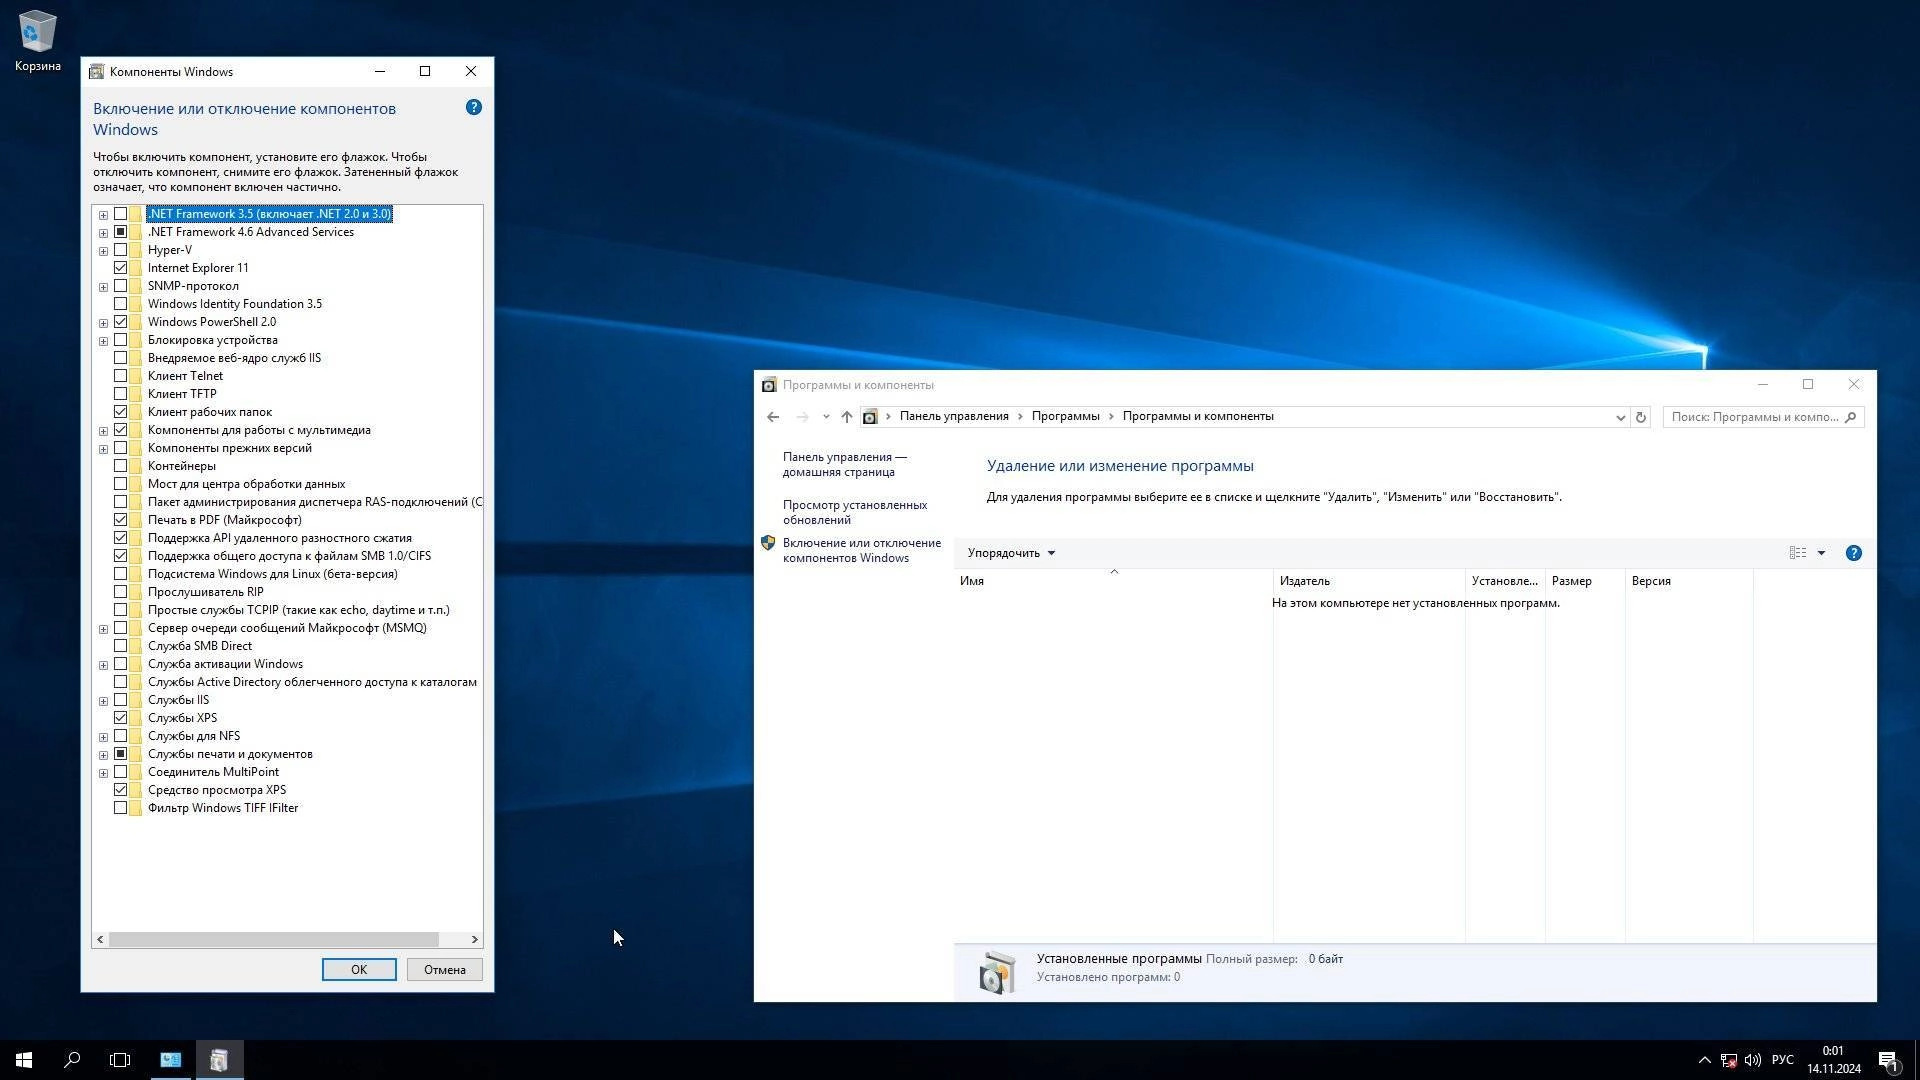
Task: Open the view options dropdown arrow
Action: 1821,553
